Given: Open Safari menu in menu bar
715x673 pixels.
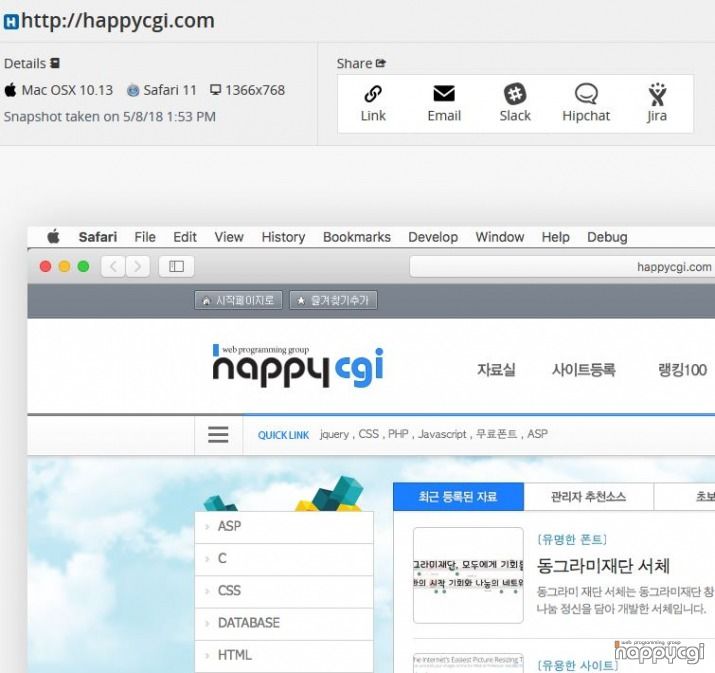Looking at the screenshot, I should (x=98, y=237).
